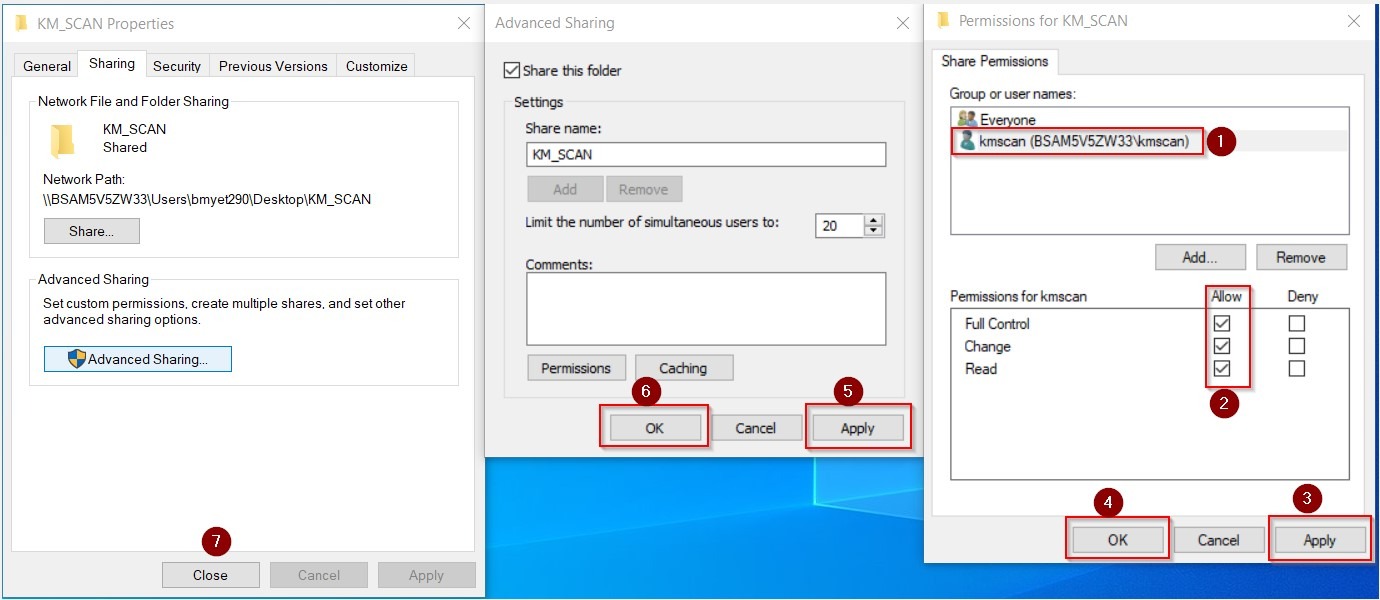This screenshot has height=600, width=1380.
Task: Decrease simultaneous users limit with down arrow
Action: [874, 231]
